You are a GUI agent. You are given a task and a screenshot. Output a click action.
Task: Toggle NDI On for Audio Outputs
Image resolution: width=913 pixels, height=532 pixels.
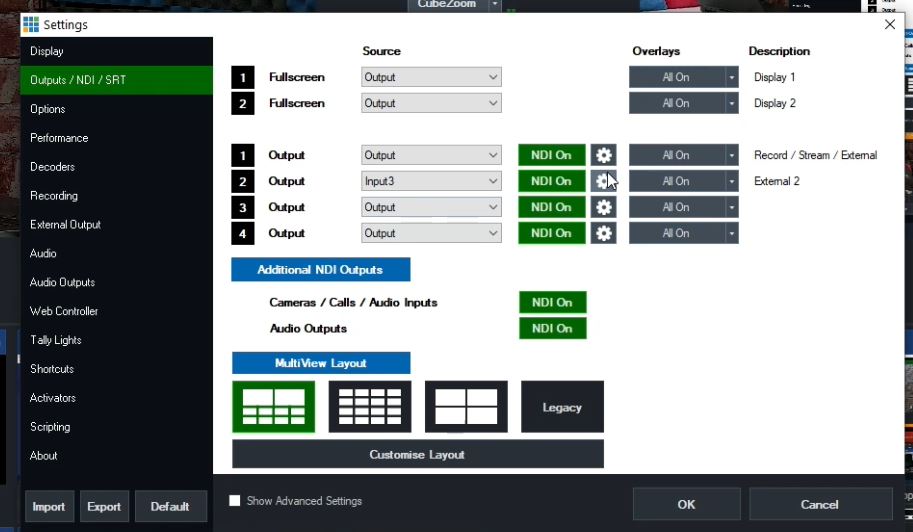[x=552, y=328]
